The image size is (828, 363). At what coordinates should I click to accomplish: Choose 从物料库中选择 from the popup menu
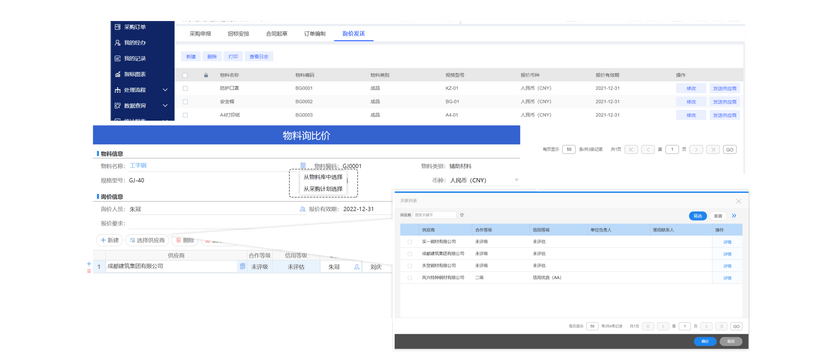323,177
